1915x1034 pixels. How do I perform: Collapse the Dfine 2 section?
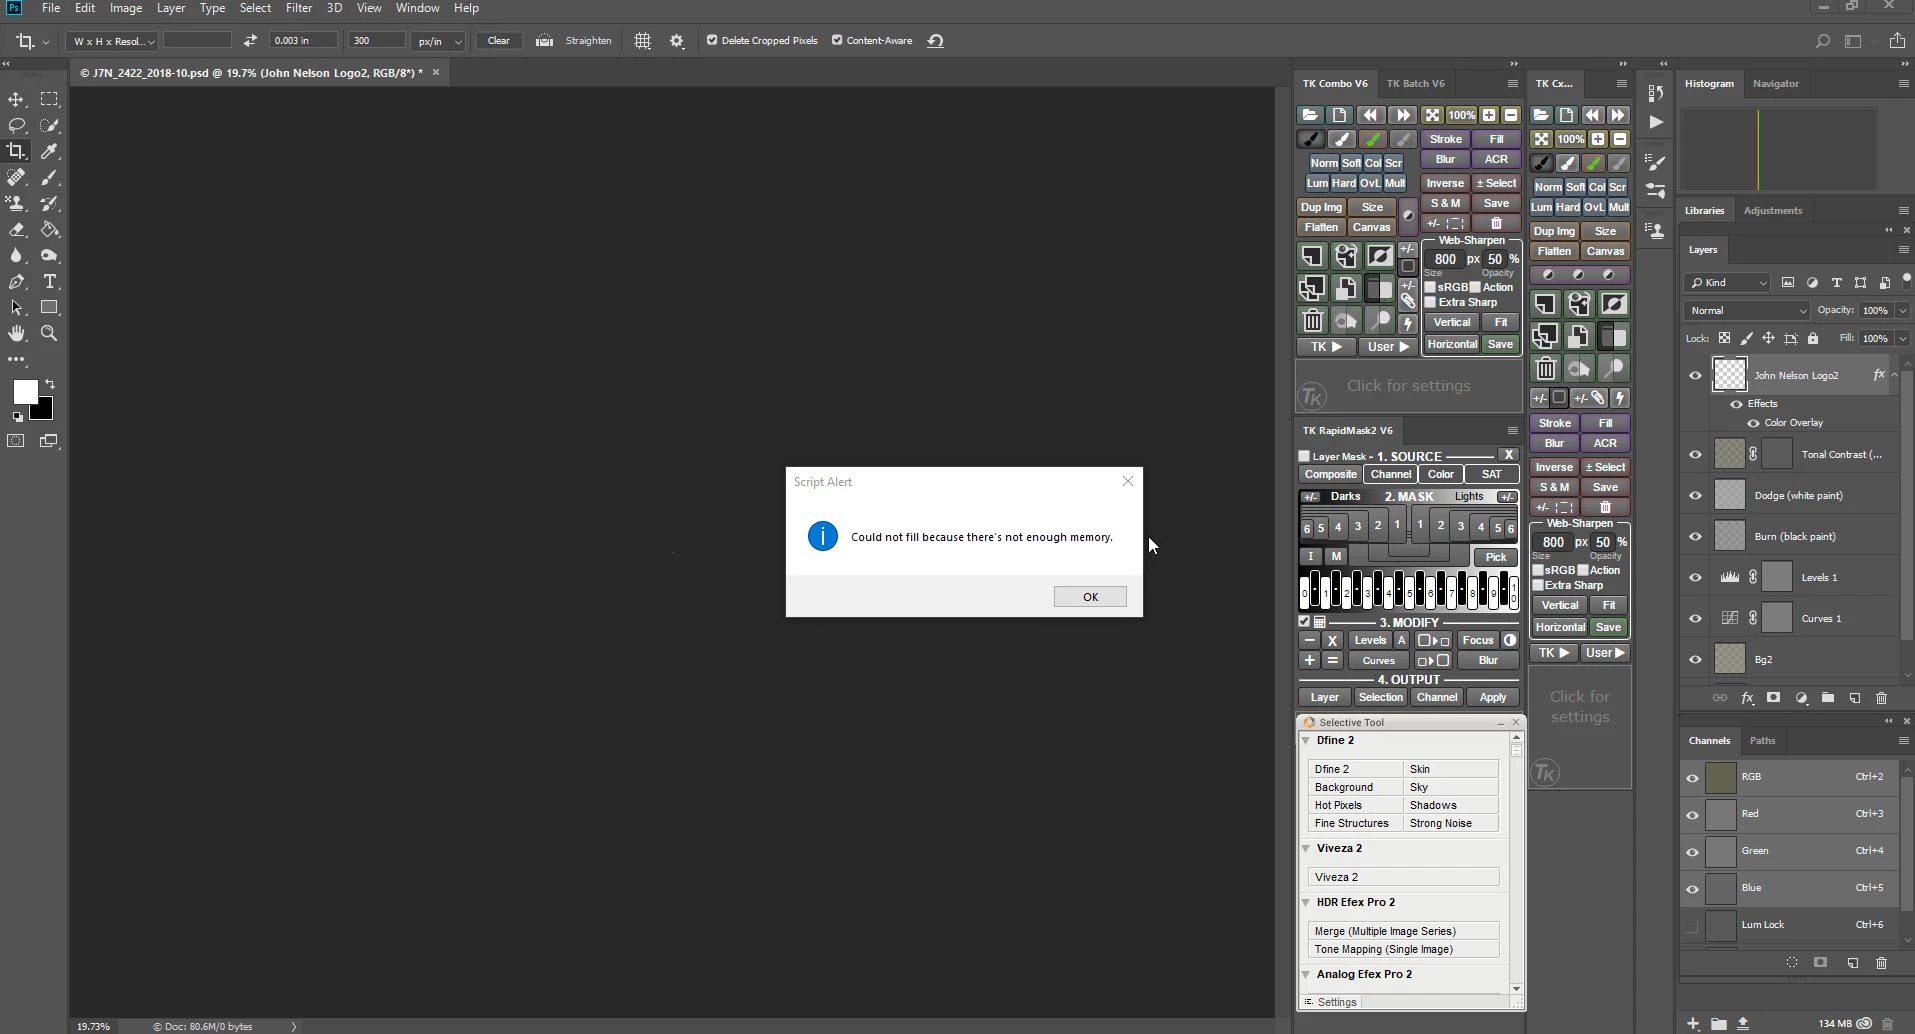1306,741
